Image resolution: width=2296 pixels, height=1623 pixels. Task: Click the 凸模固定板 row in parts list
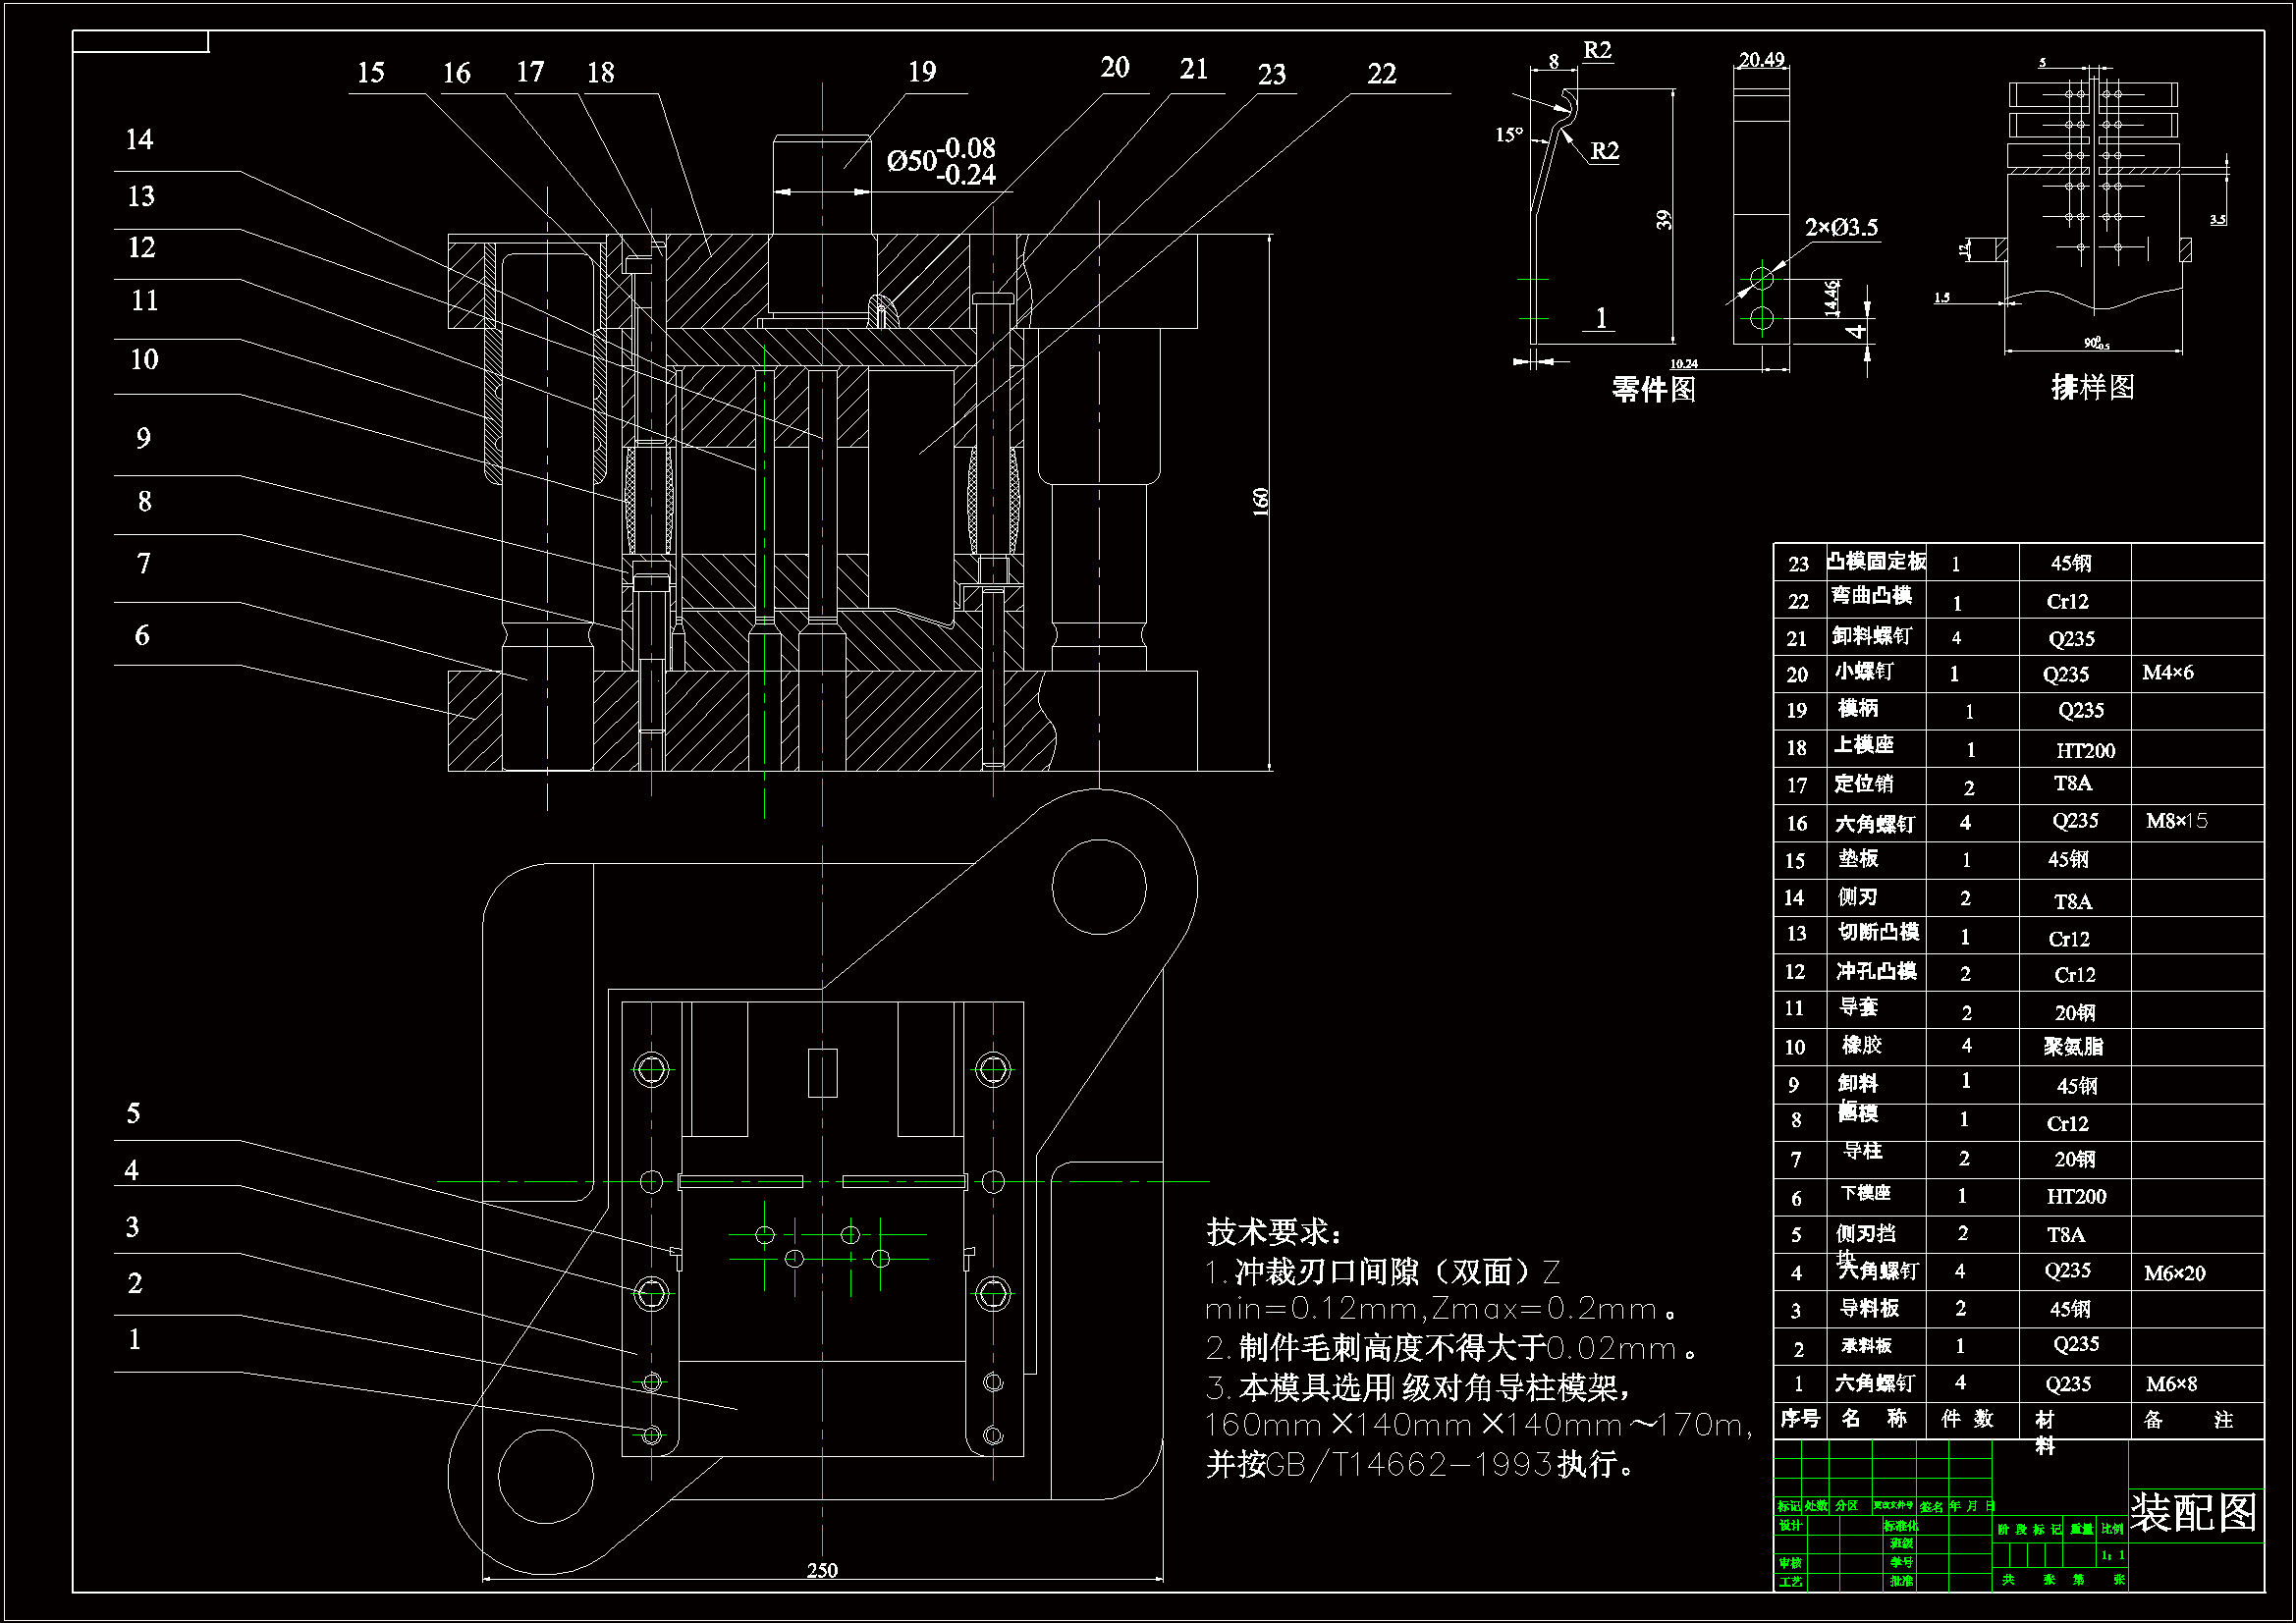[x=1876, y=562]
